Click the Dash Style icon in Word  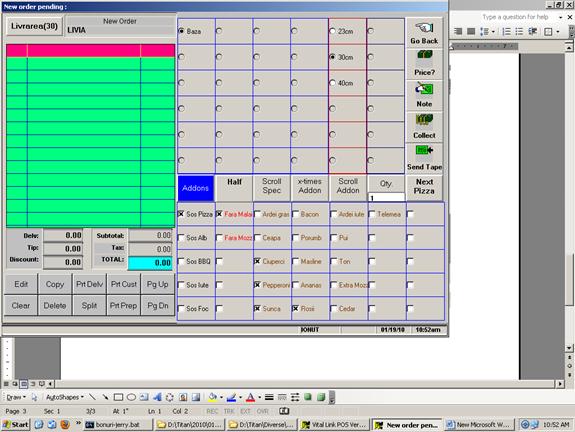tap(282, 397)
